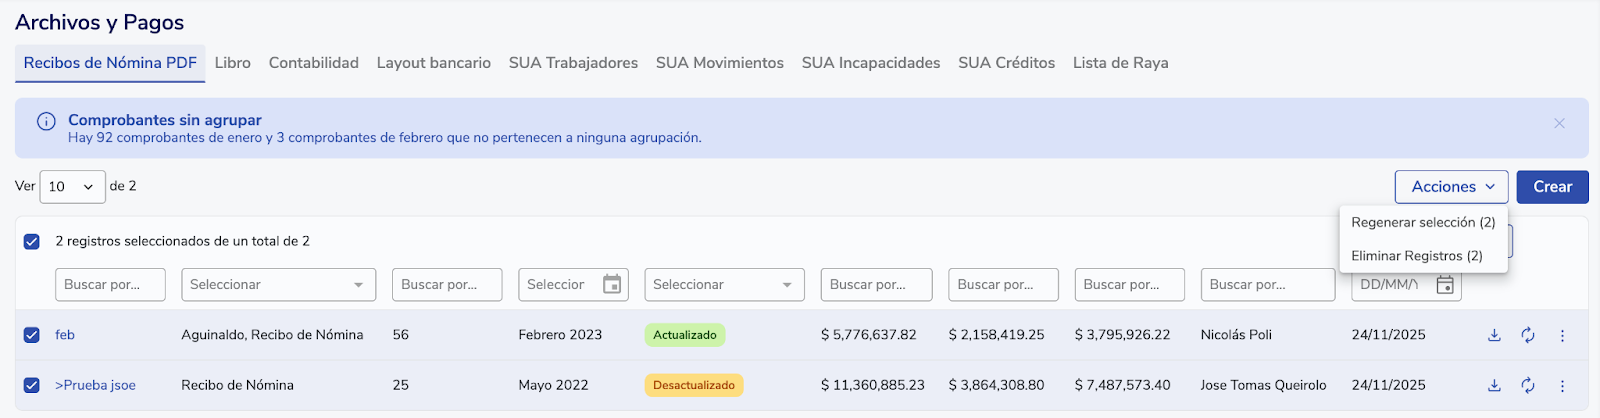
Task: Choose Regenerar selección (2) from menu
Action: (1423, 222)
